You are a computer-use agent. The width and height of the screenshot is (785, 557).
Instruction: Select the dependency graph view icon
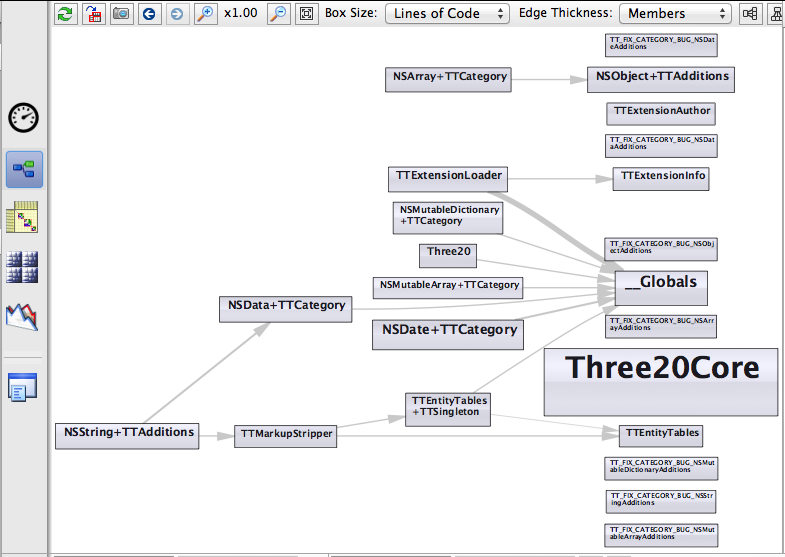[x=24, y=169]
